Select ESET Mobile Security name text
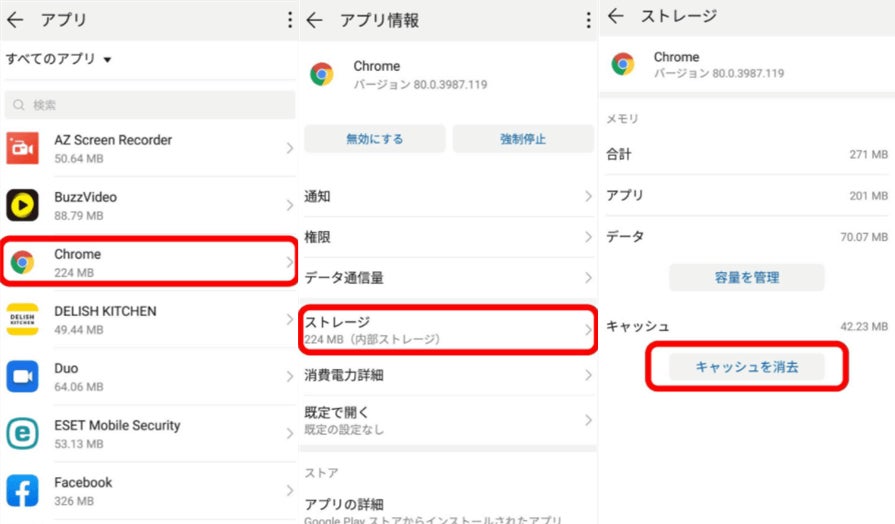Image resolution: width=895 pixels, height=524 pixels. (x=117, y=425)
